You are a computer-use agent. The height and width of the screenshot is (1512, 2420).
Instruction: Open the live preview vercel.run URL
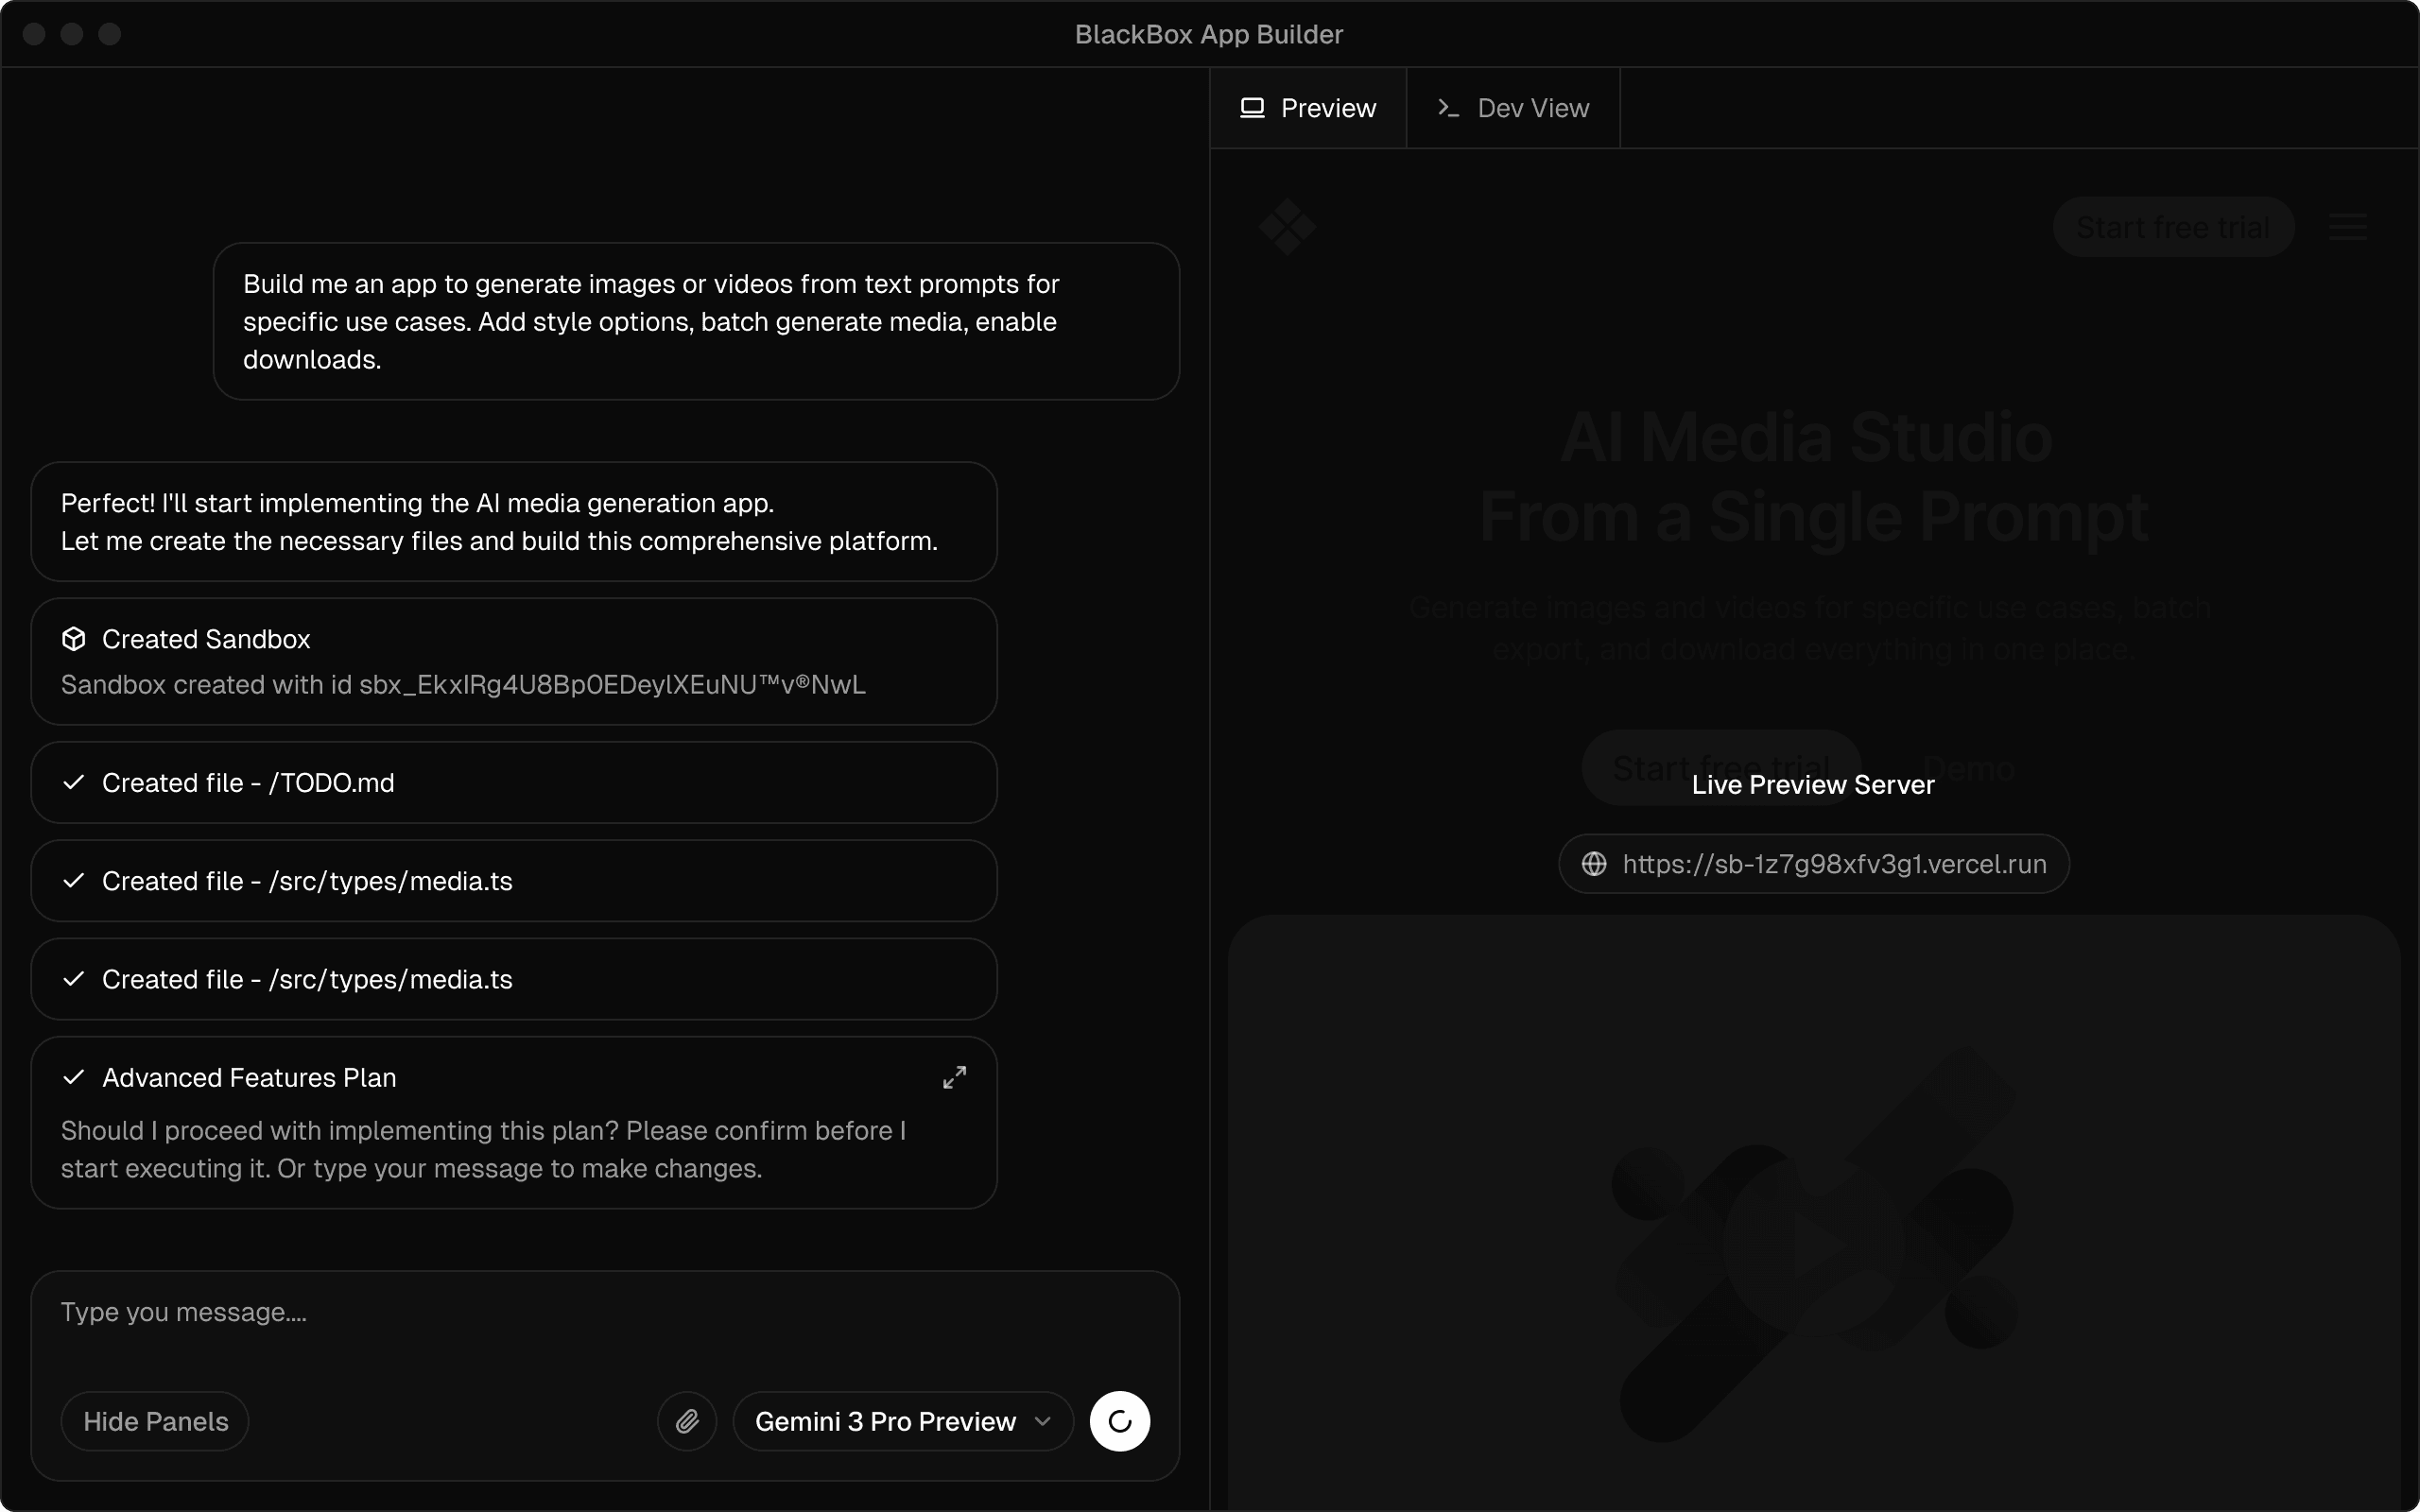[1833, 864]
